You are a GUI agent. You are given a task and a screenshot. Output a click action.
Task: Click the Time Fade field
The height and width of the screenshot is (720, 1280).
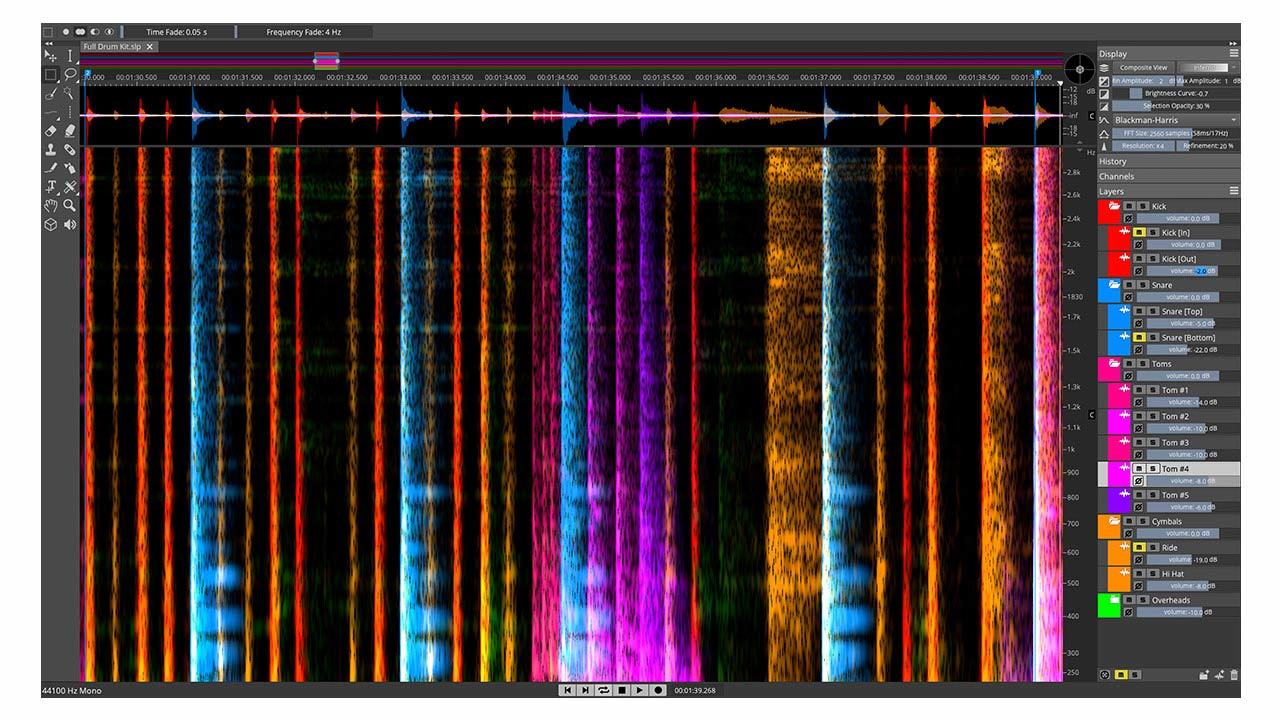pyautogui.click(x=177, y=32)
